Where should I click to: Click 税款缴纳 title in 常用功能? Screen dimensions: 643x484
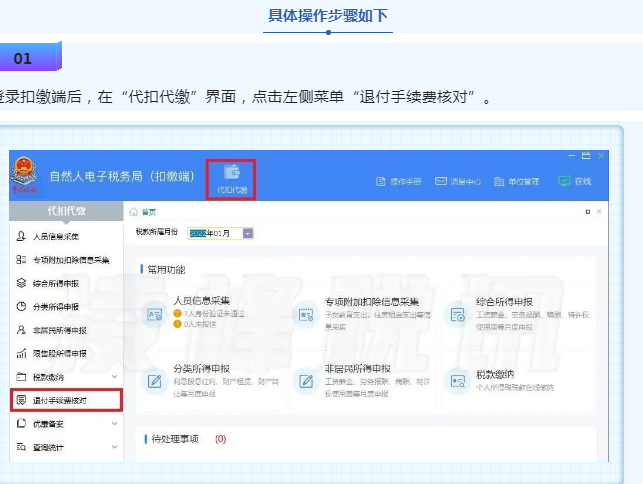point(495,374)
